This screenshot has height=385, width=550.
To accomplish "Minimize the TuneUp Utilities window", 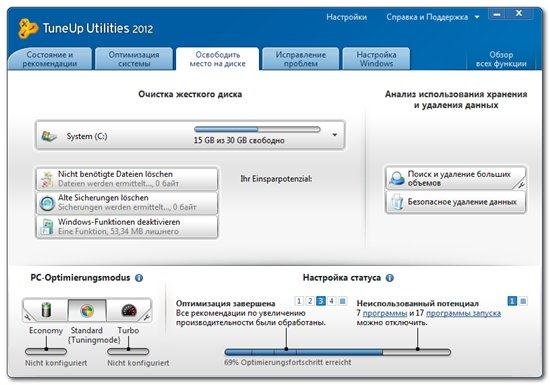I will click(497, 15).
